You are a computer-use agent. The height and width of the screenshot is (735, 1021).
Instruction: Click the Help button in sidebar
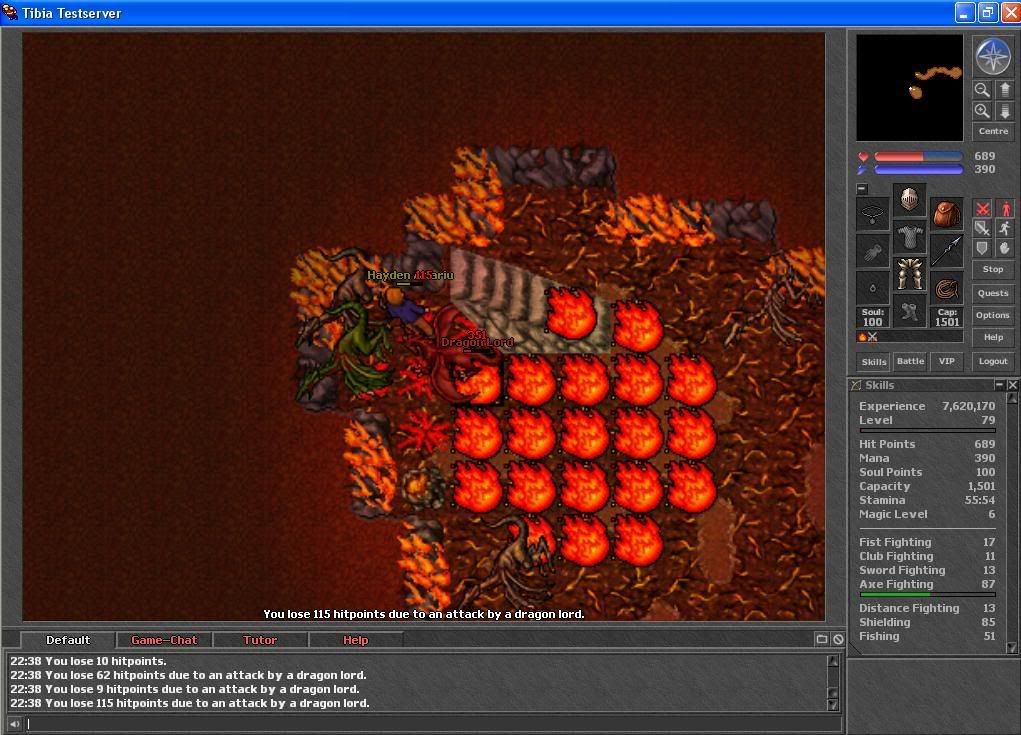click(x=993, y=337)
